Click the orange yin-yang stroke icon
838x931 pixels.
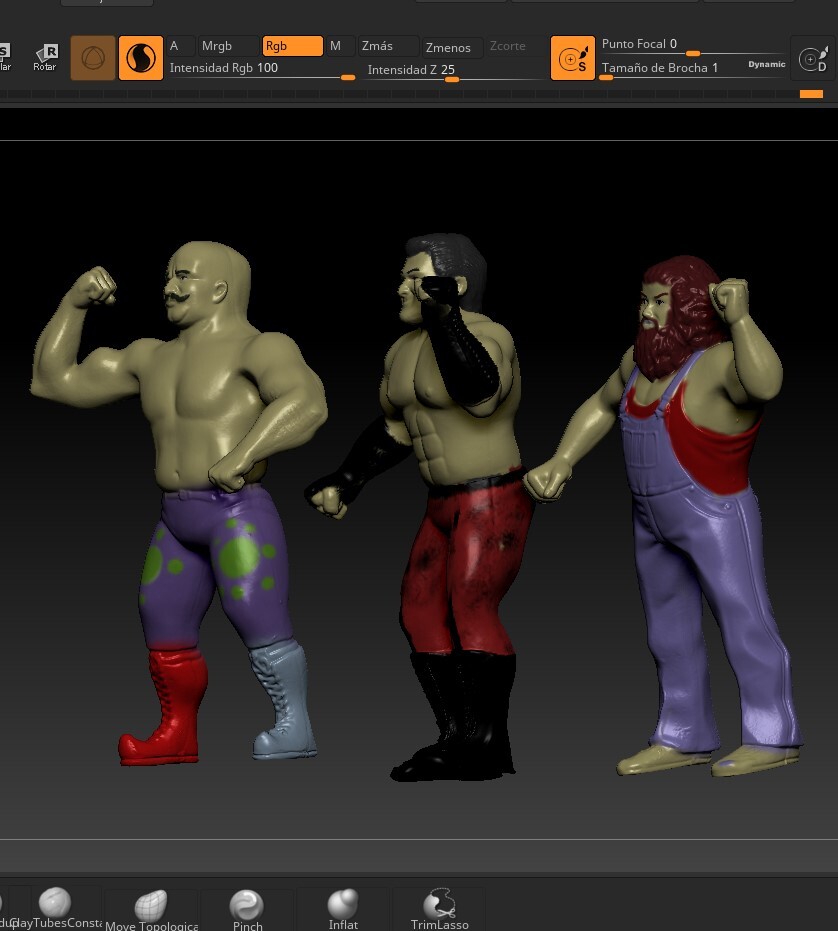pyautogui.click(x=141, y=58)
